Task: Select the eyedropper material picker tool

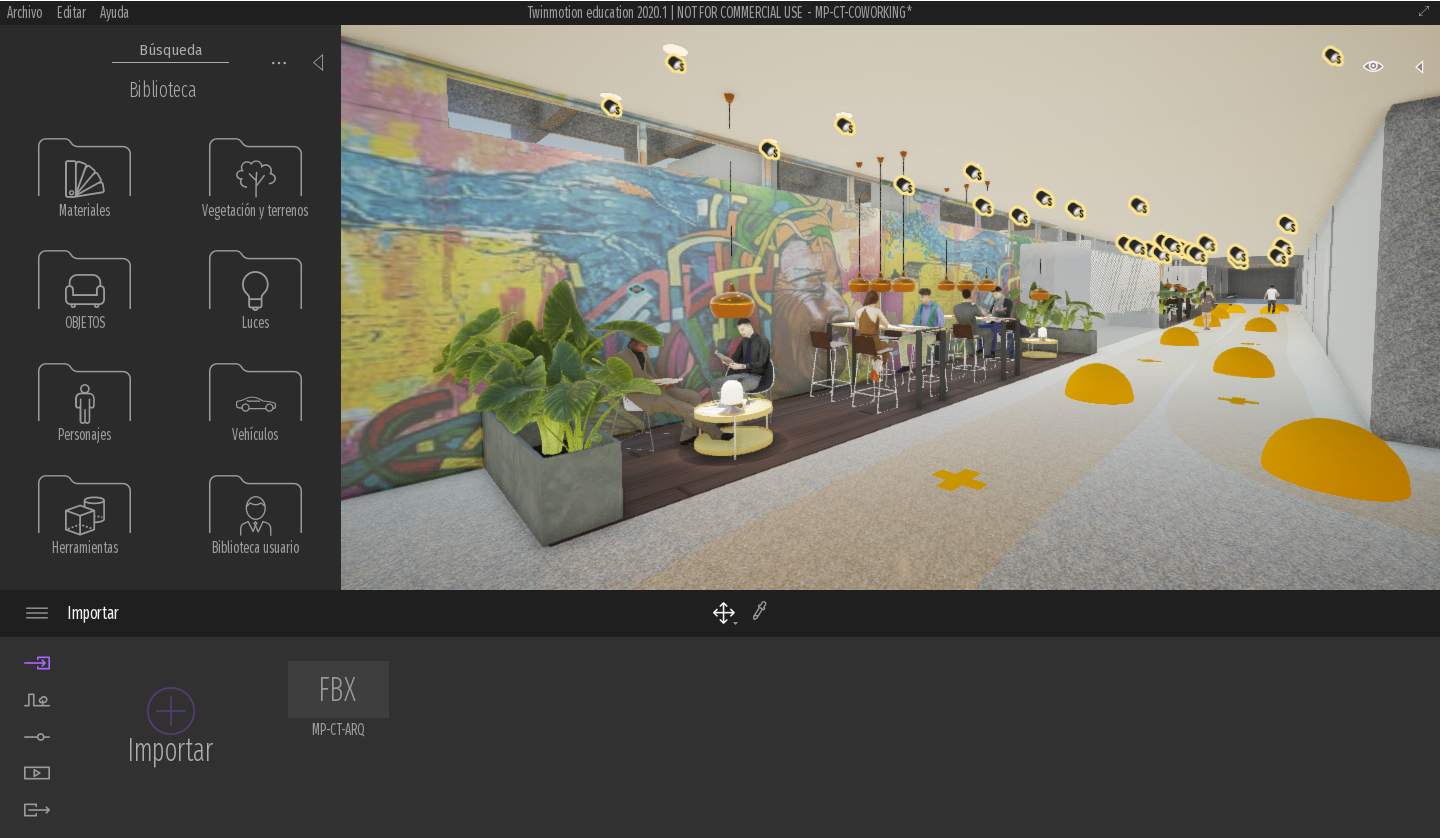Action: (x=760, y=612)
